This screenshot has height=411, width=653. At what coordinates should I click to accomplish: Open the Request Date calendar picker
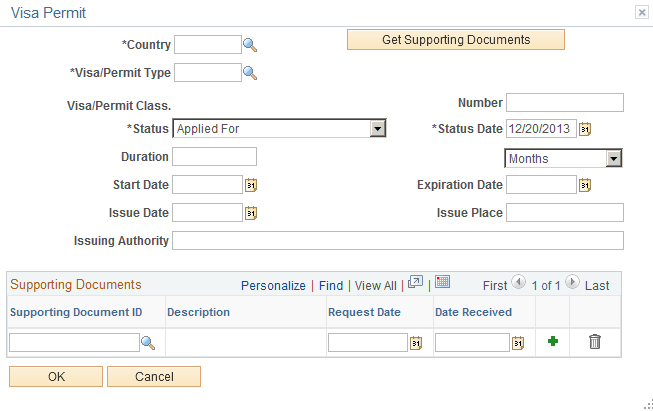click(416, 343)
